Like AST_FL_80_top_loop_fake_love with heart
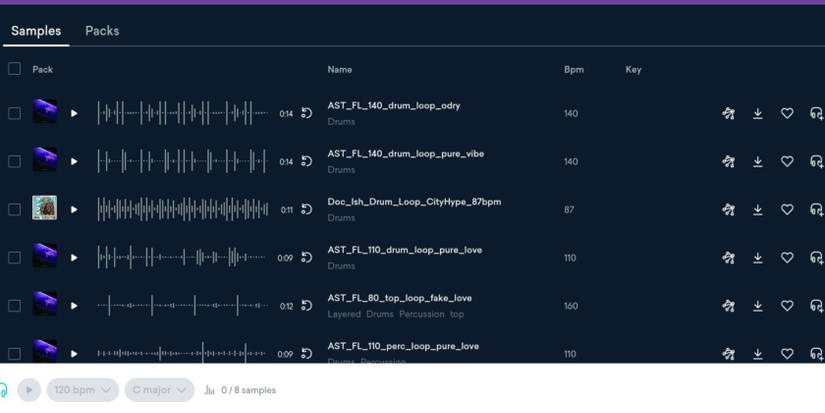The image size is (825, 413). click(x=787, y=306)
